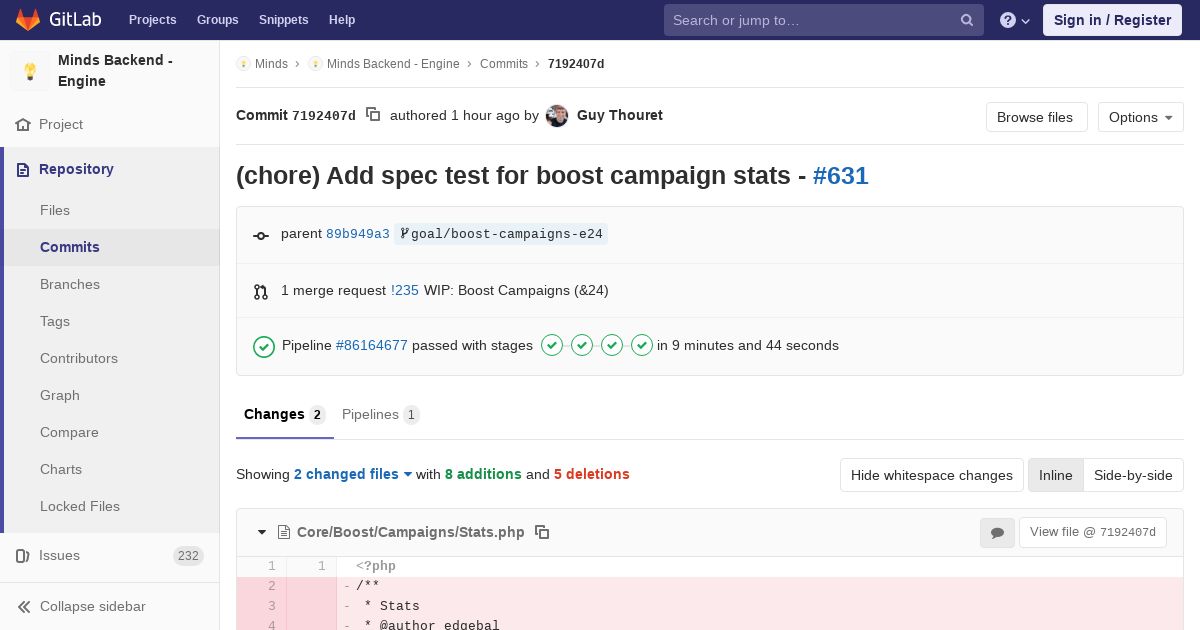Open Charts in sidebar
The height and width of the screenshot is (630, 1200).
[x=61, y=469]
